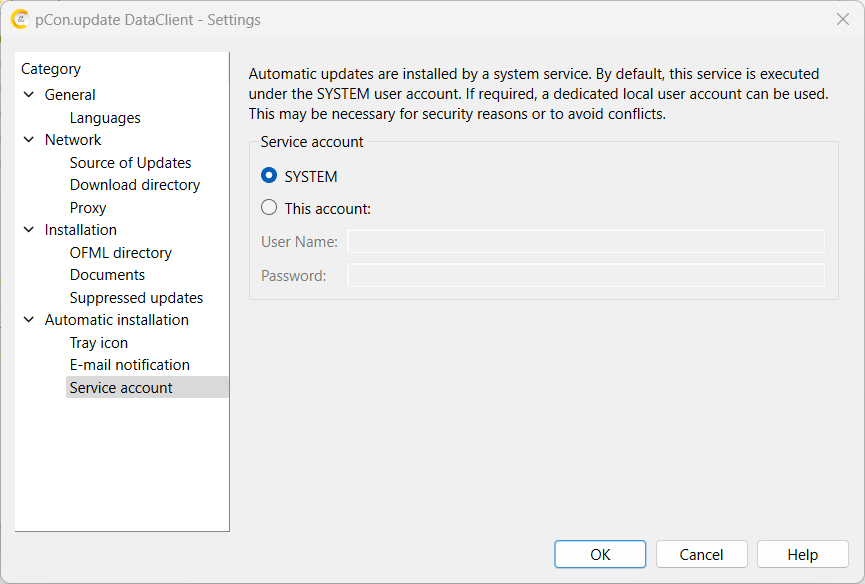865x584 pixels.
Task: Open OFML directory settings
Action: tap(120, 253)
